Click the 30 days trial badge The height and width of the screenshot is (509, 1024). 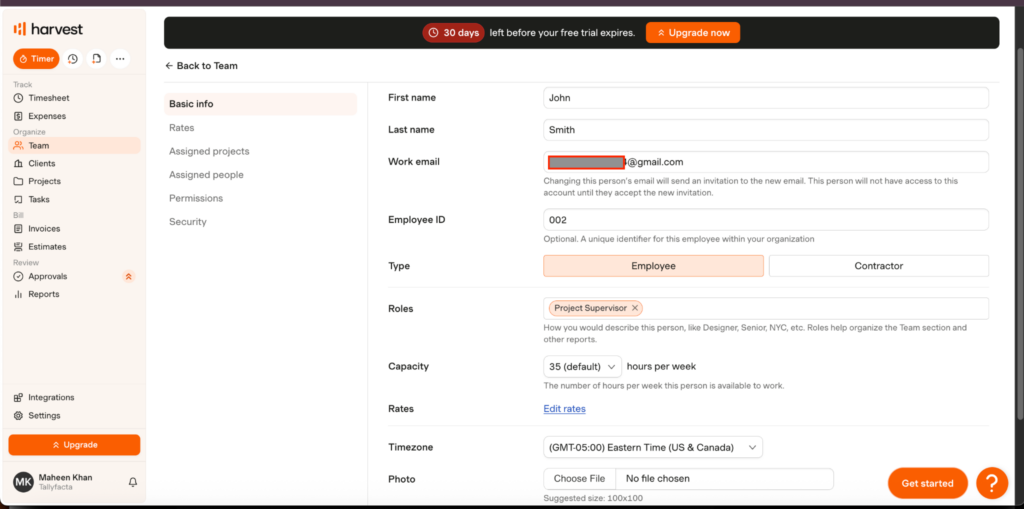(453, 33)
